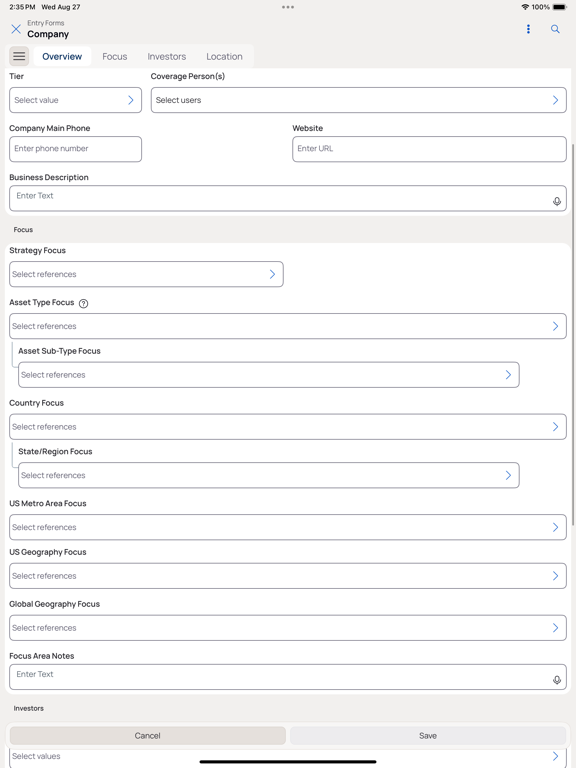The height and width of the screenshot is (768, 576).
Task: Open Global Geography Focus selector
Action: pyautogui.click(x=288, y=628)
